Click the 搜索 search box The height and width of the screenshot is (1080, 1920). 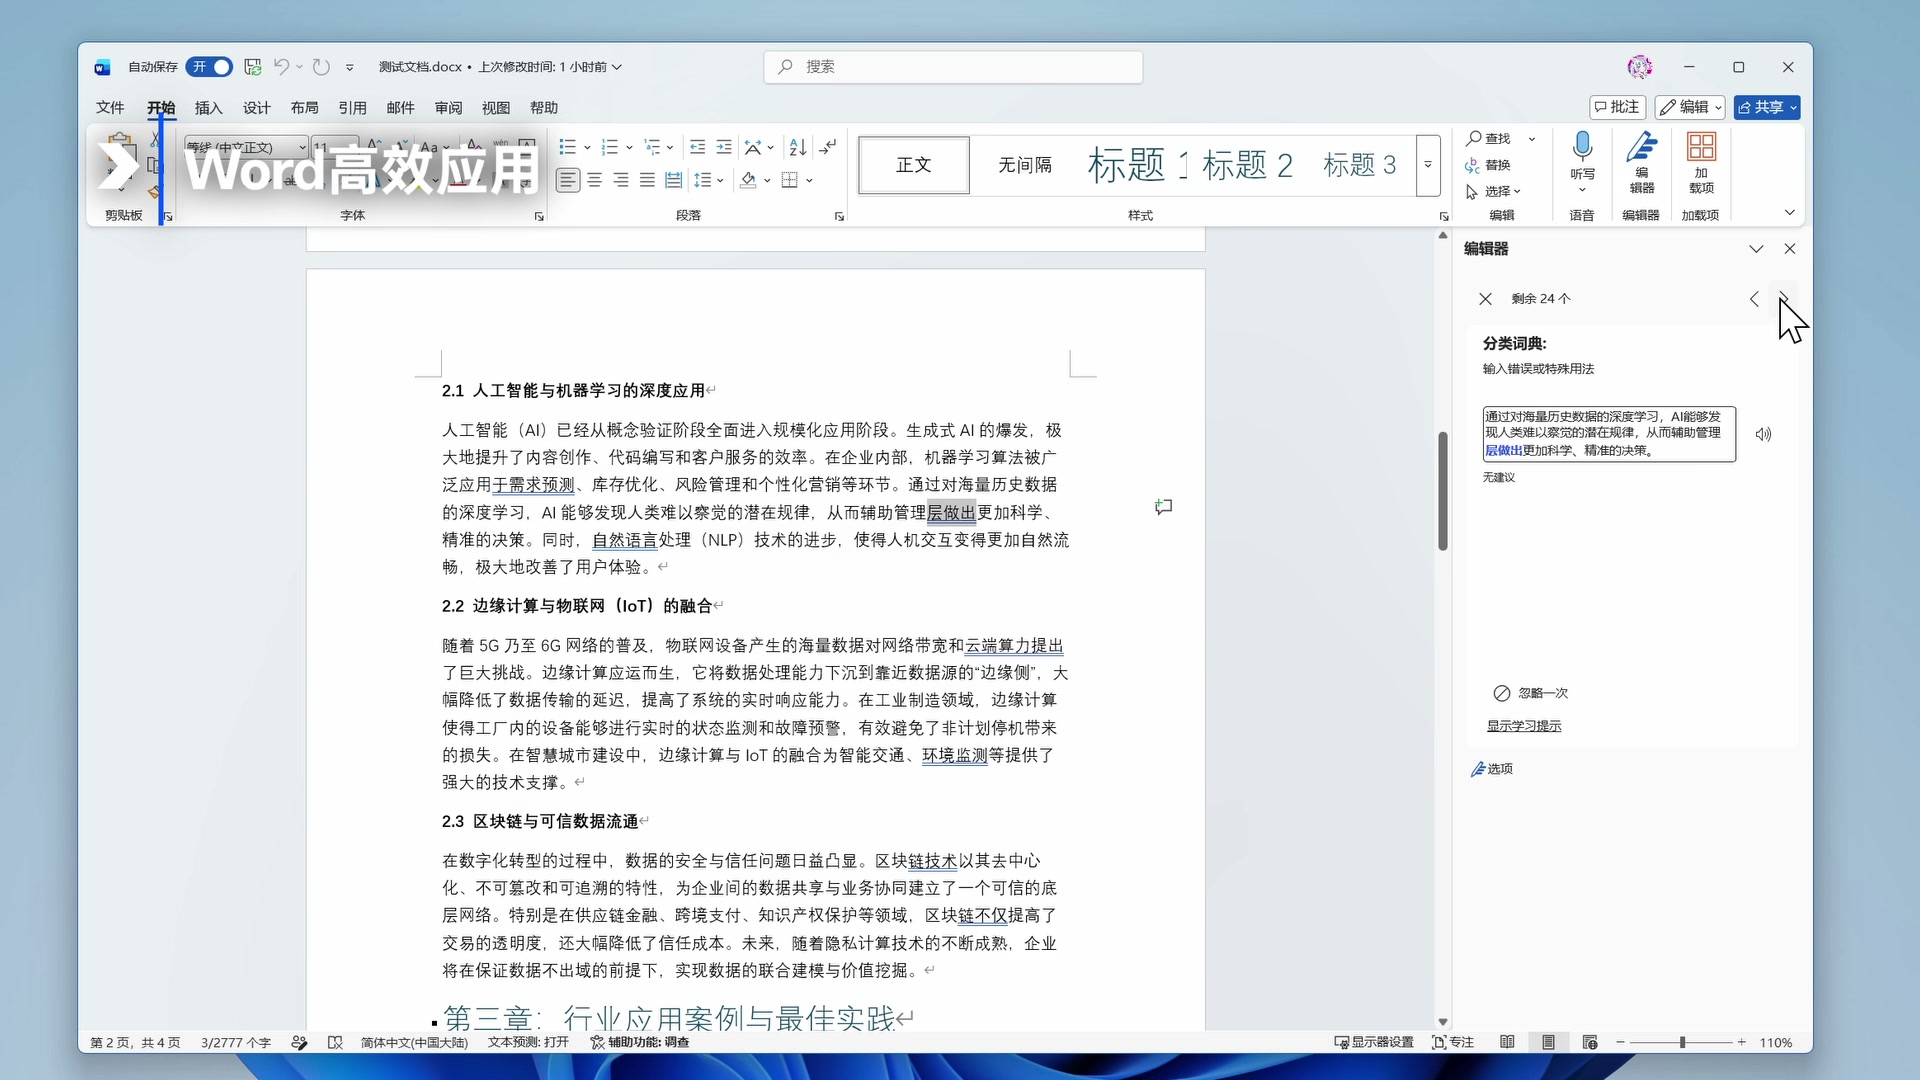tap(953, 67)
